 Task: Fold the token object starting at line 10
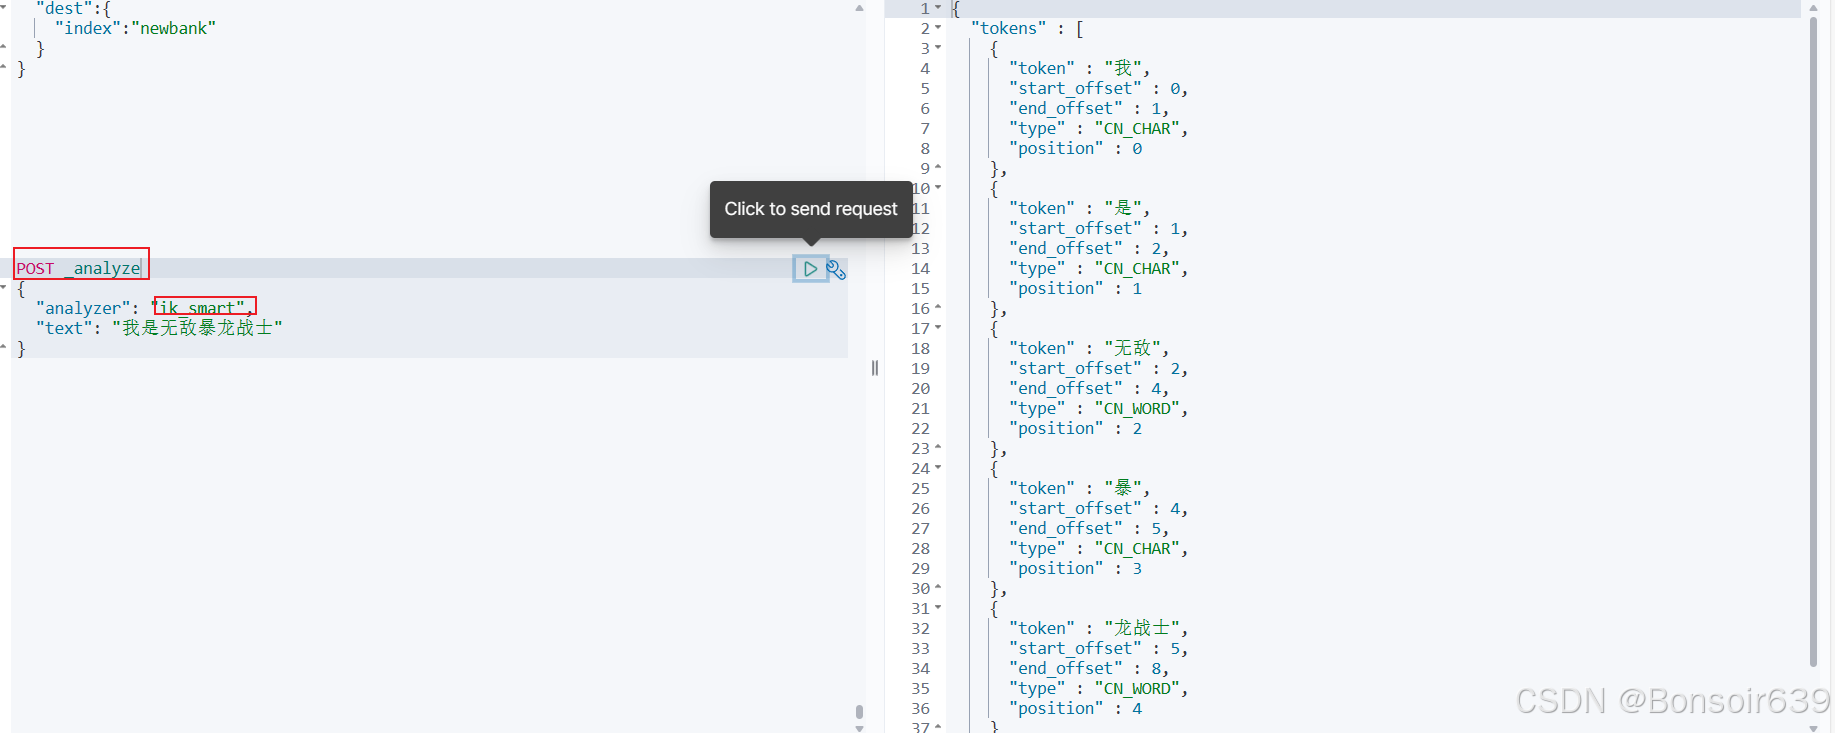pos(938,188)
